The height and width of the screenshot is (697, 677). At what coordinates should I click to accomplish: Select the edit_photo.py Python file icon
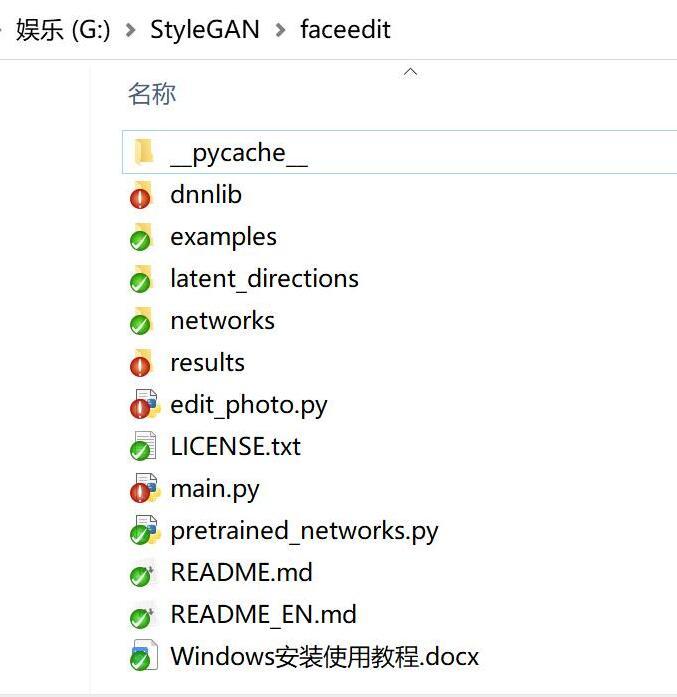tap(144, 404)
